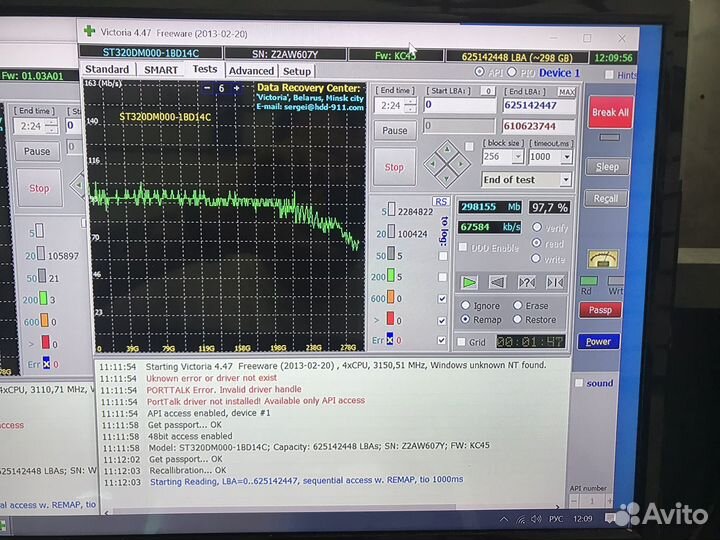Click the gauge meter icon
720x540 pixels.
(603, 259)
